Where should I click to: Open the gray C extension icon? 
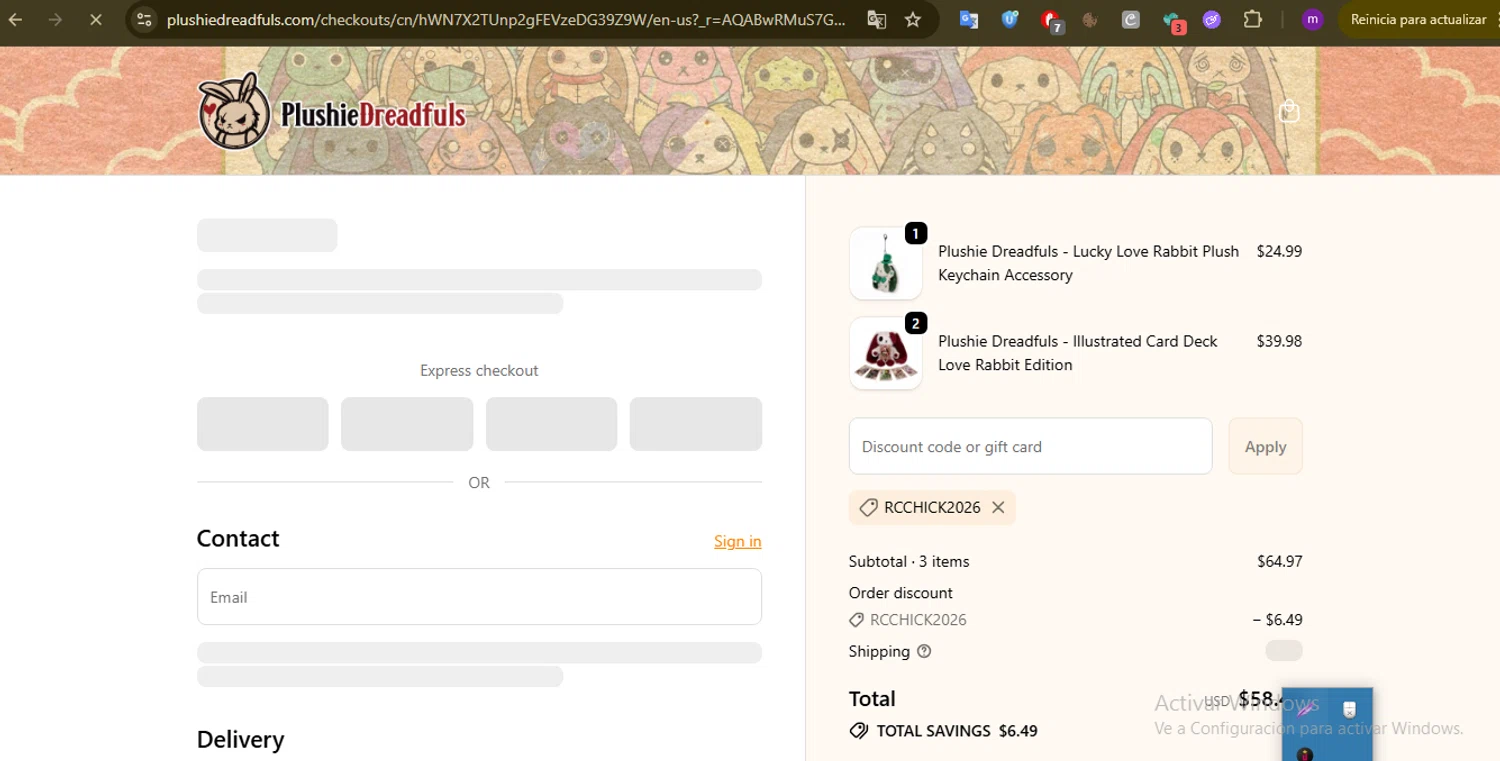pos(1130,19)
